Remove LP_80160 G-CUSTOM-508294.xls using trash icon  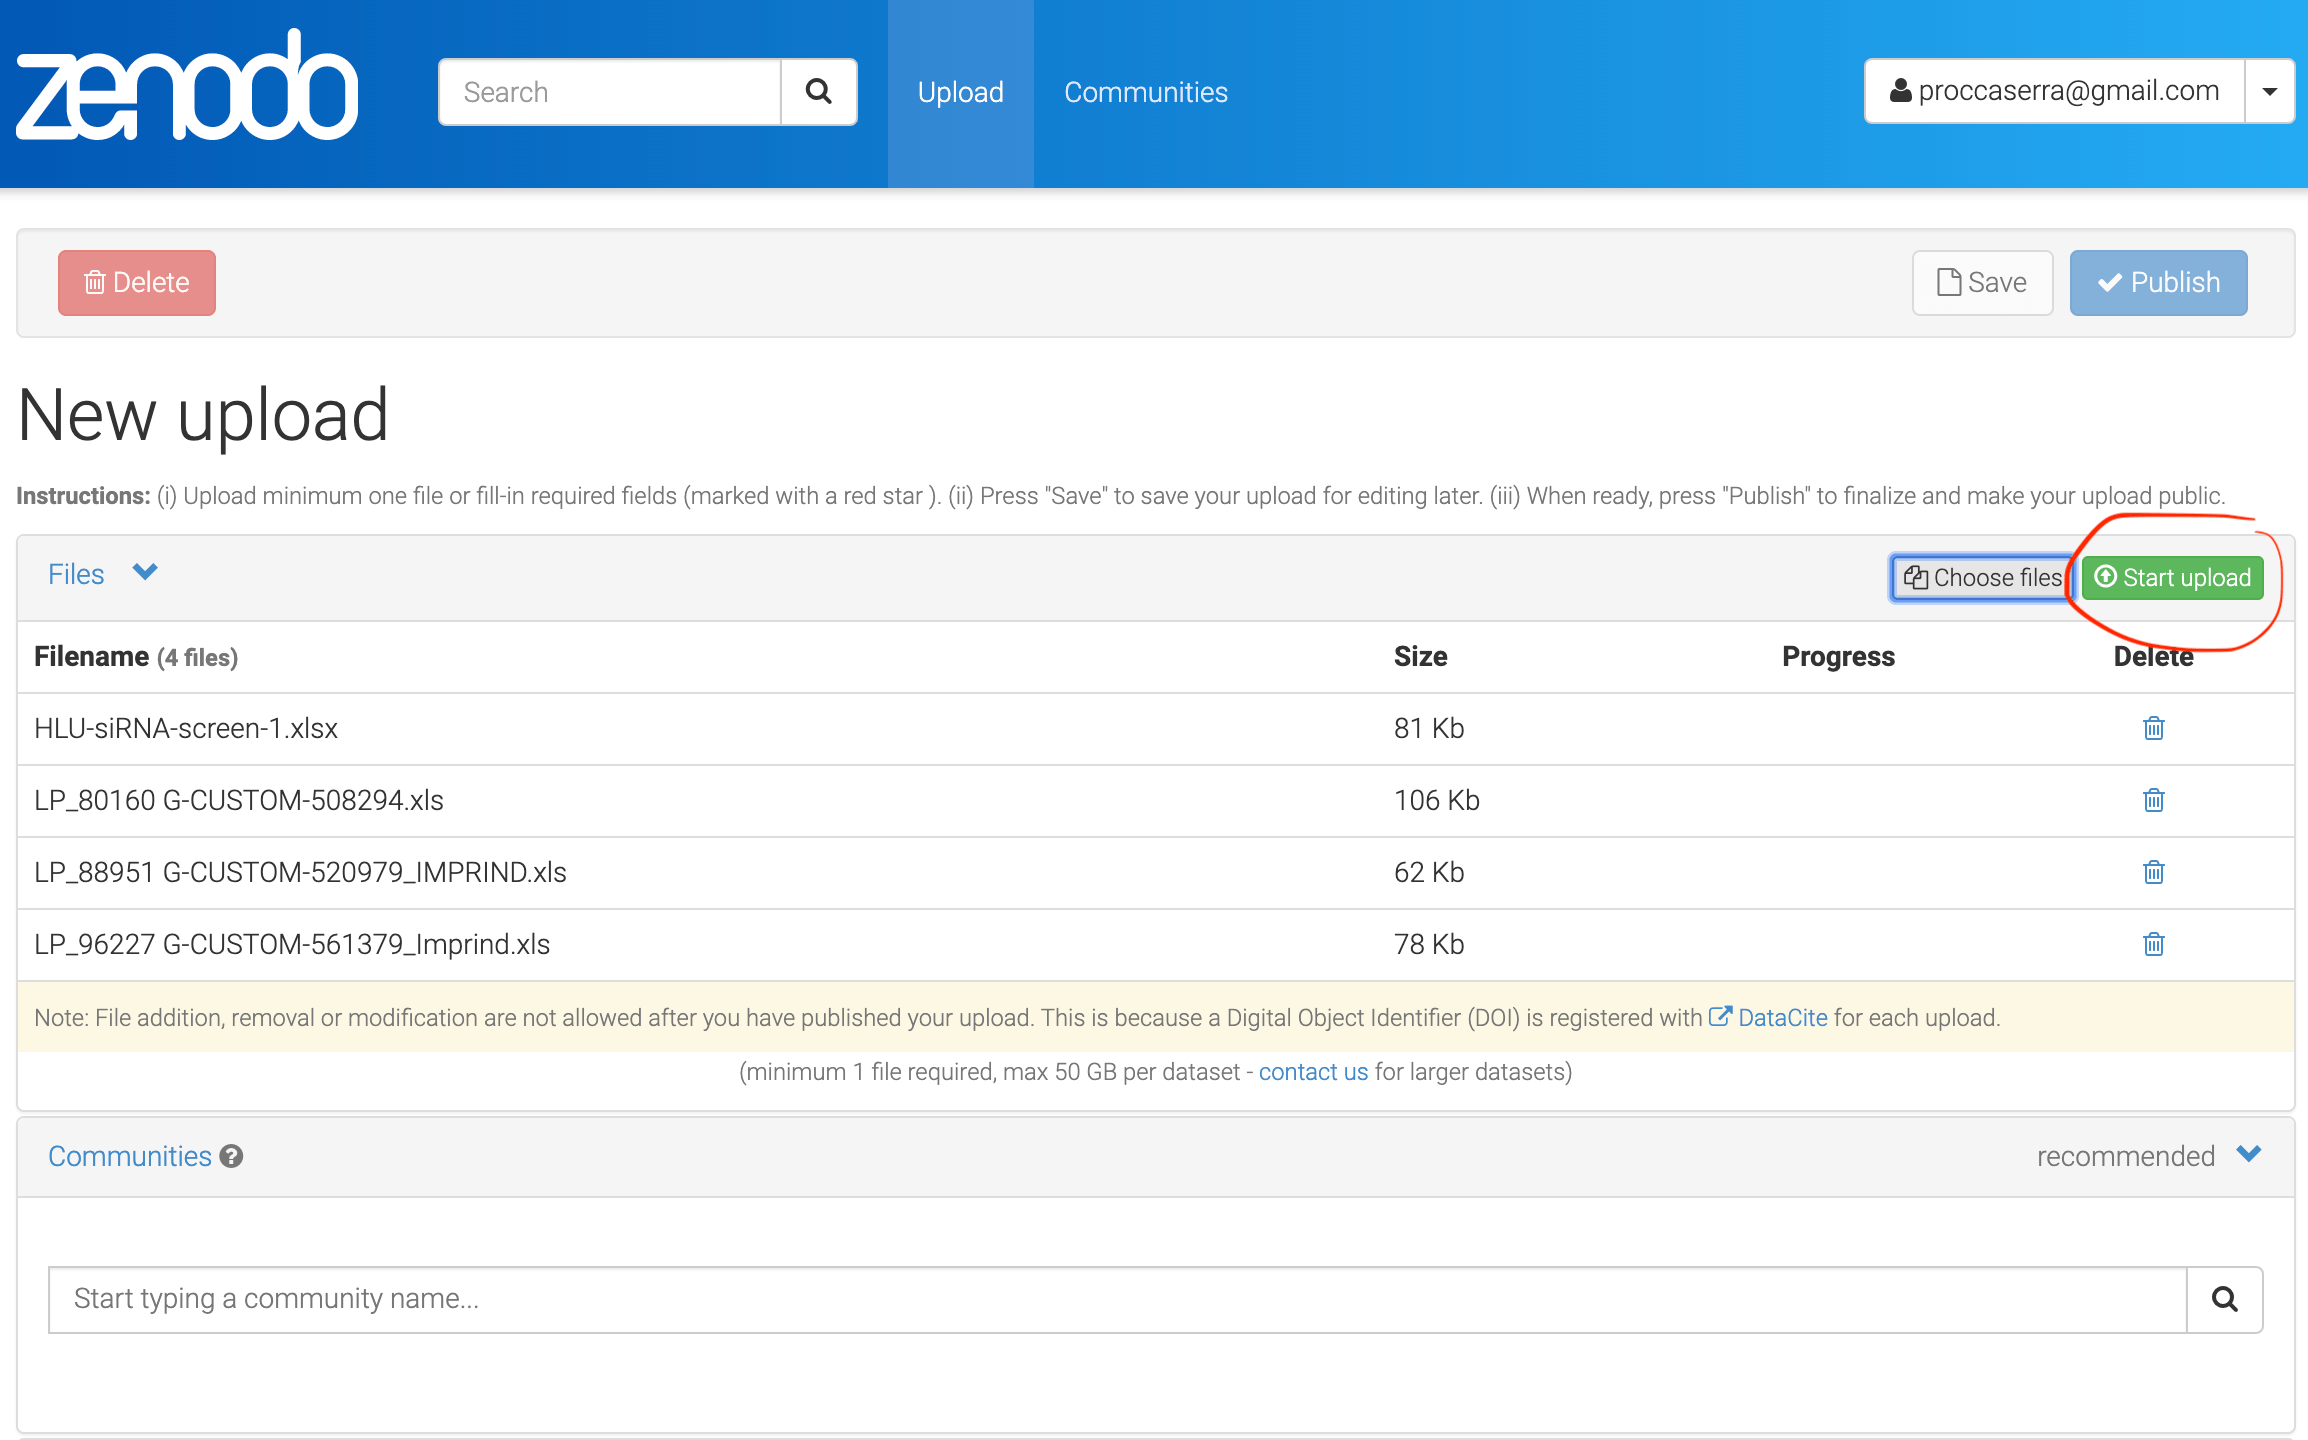click(x=2152, y=800)
